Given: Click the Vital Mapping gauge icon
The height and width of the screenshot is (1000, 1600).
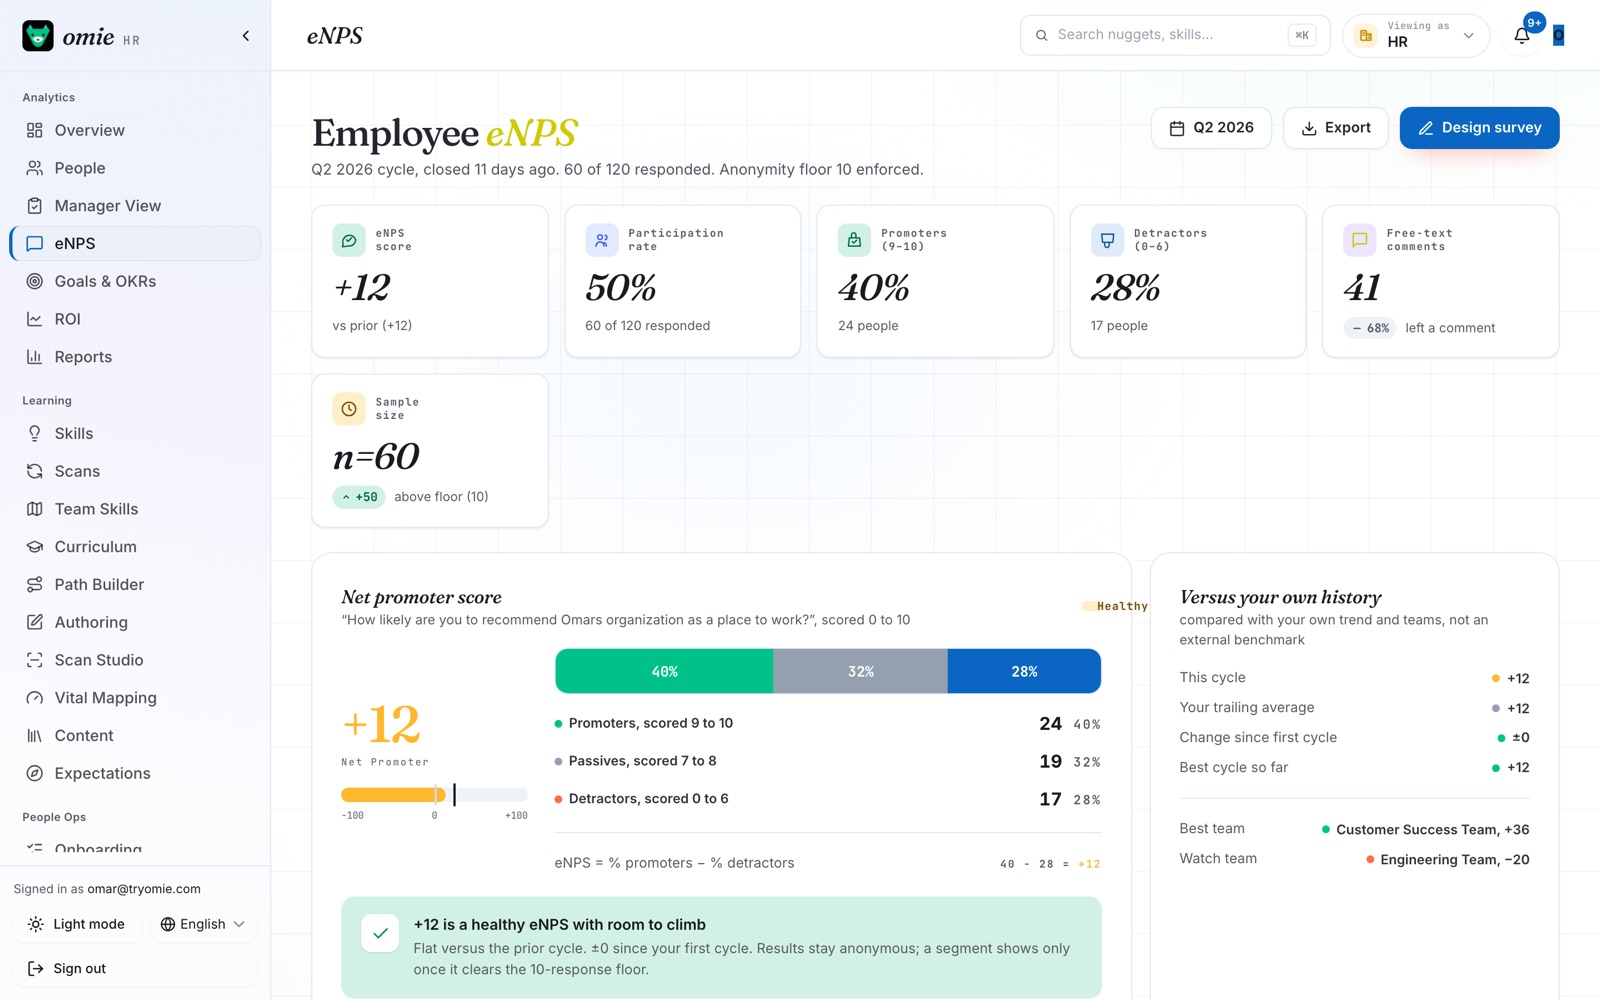Looking at the screenshot, I should pos(35,698).
